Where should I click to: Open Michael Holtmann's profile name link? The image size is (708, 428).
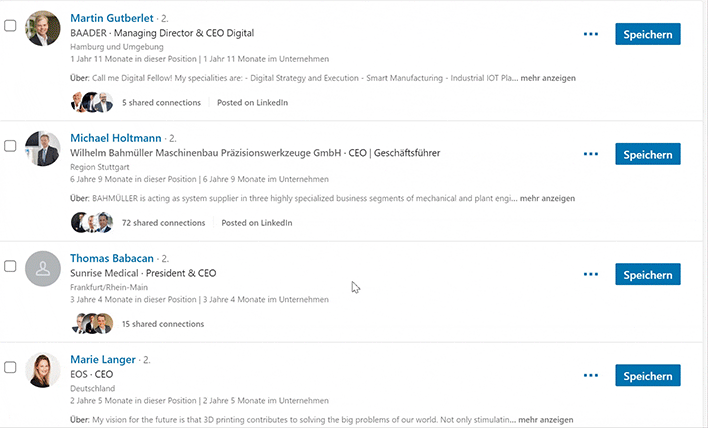116,138
